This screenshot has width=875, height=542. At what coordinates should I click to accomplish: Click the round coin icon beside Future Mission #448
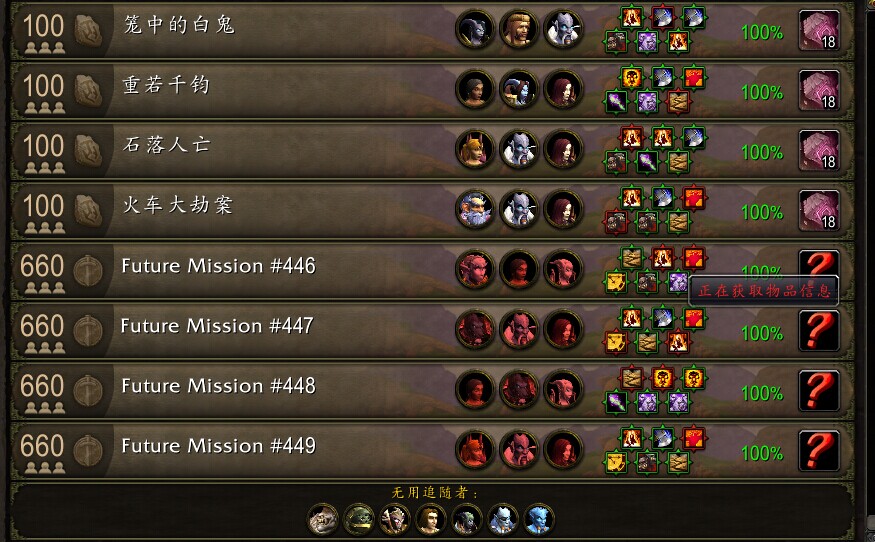click(88, 391)
